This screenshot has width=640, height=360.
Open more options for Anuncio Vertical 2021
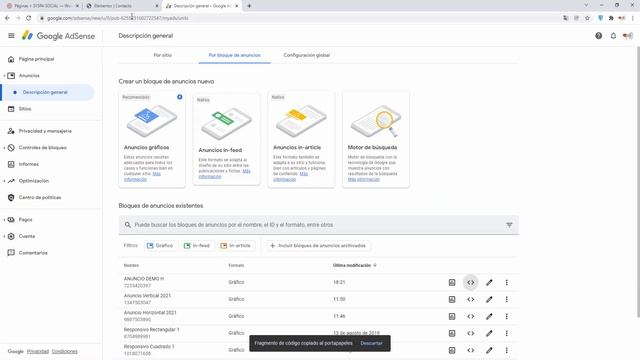[x=507, y=299]
